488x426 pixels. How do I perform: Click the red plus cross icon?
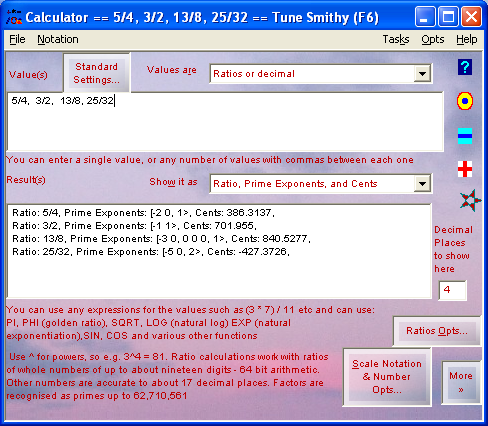[x=465, y=169]
